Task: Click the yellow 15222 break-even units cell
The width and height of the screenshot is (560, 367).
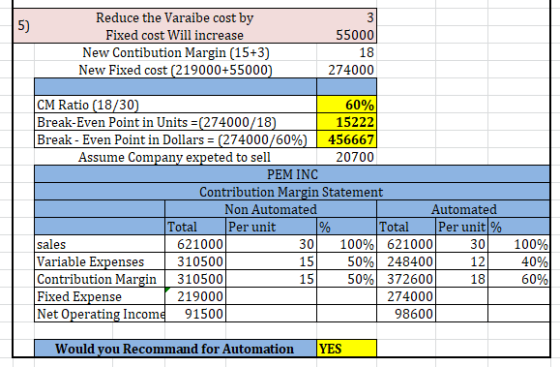Action: click(346, 122)
